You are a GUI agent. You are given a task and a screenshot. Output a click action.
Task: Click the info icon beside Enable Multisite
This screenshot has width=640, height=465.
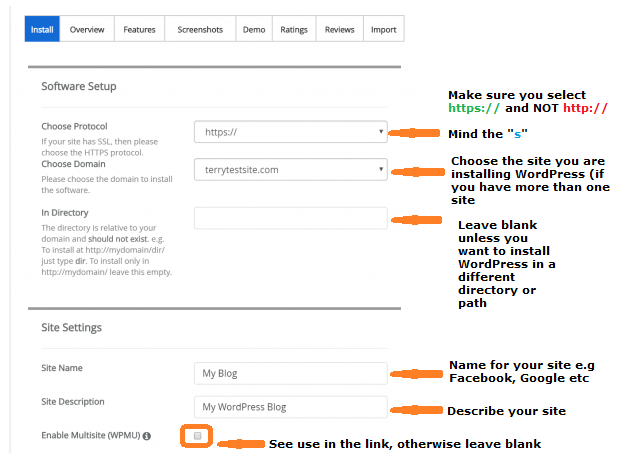[x=147, y=436]
